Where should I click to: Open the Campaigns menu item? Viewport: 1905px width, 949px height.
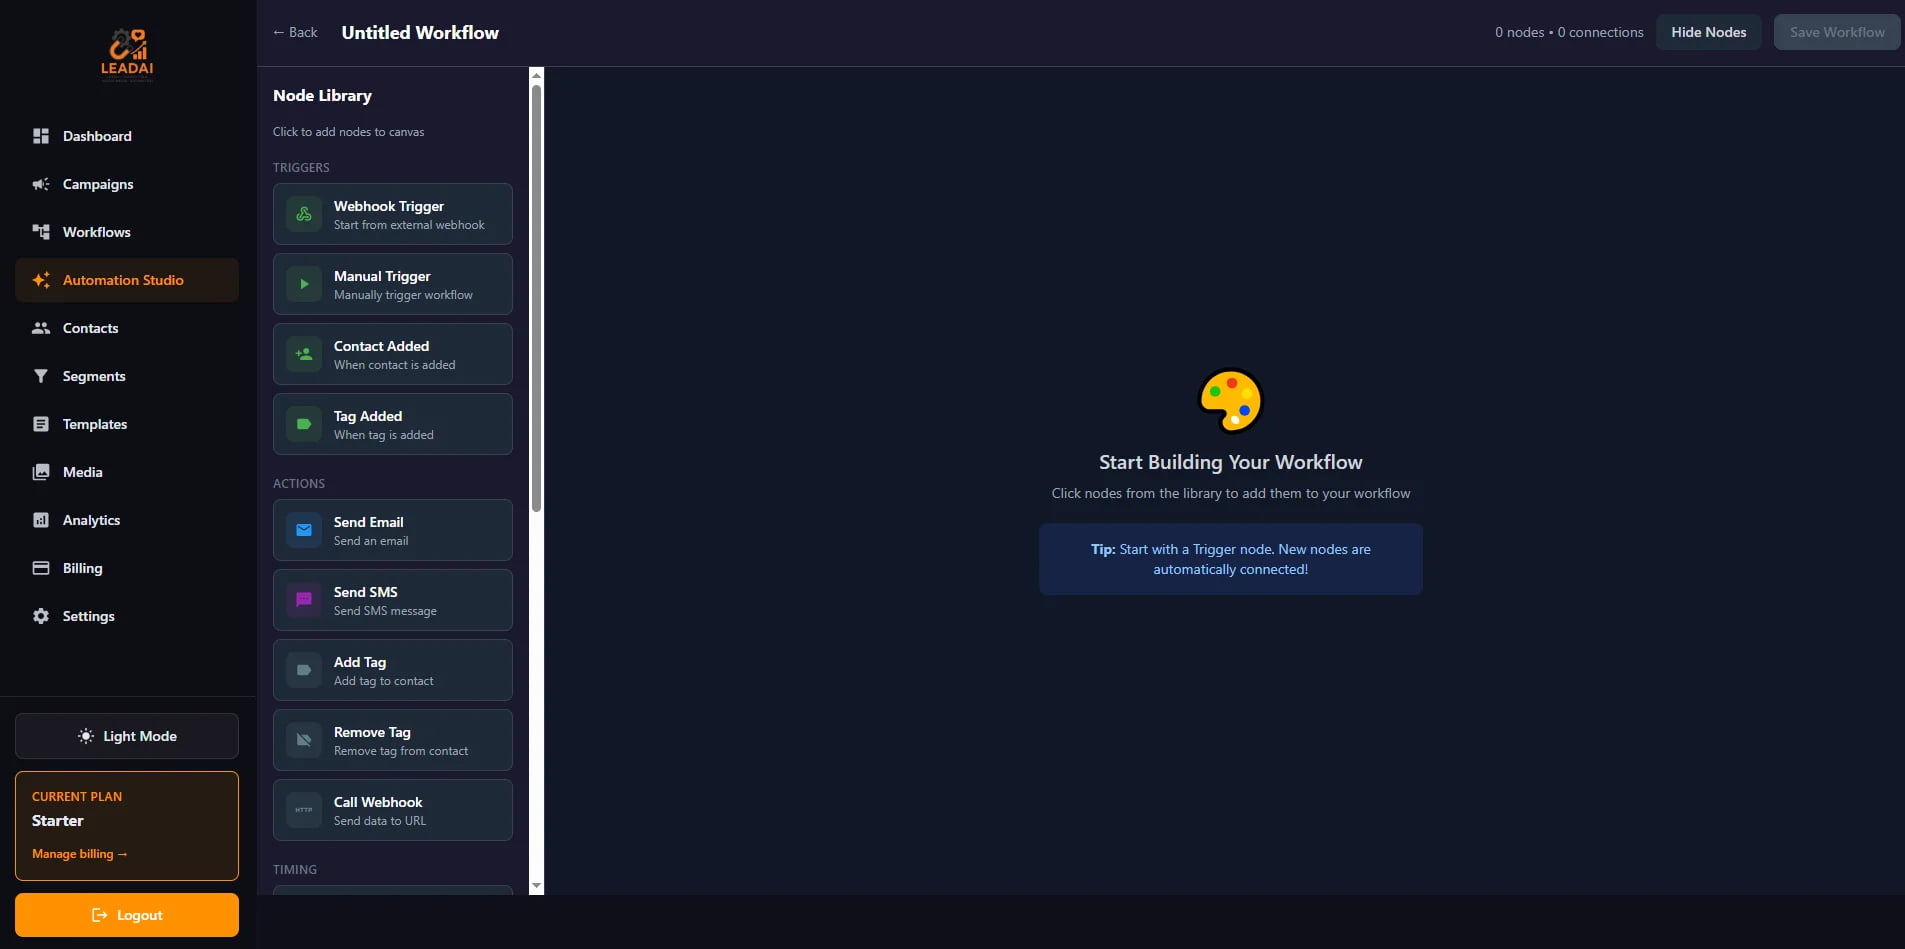[x=98, y=184]
